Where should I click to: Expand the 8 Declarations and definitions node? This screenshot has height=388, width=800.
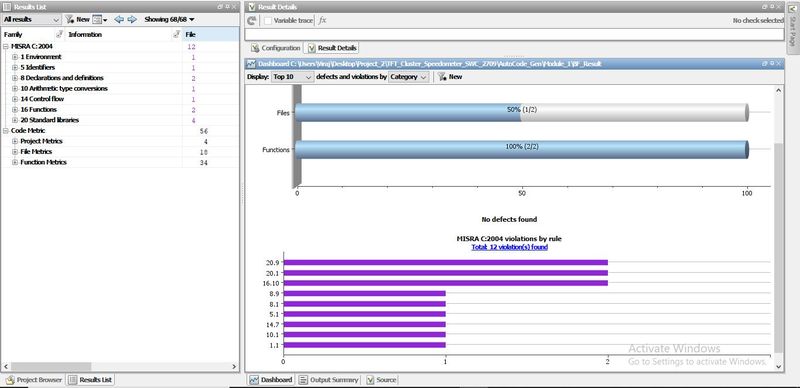click(x=15, y=78)
